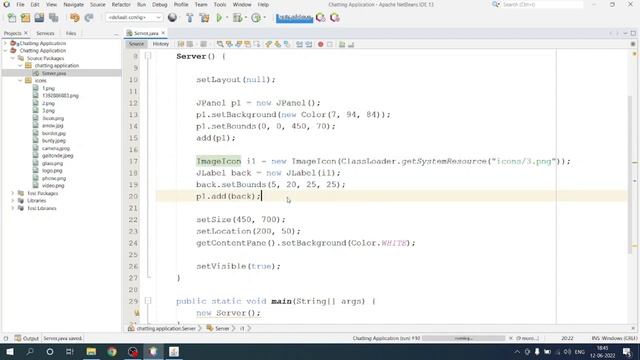Open the Profile Project dropdown arrow
This screenshot has width=640, height=360.
tap(264, 18)
